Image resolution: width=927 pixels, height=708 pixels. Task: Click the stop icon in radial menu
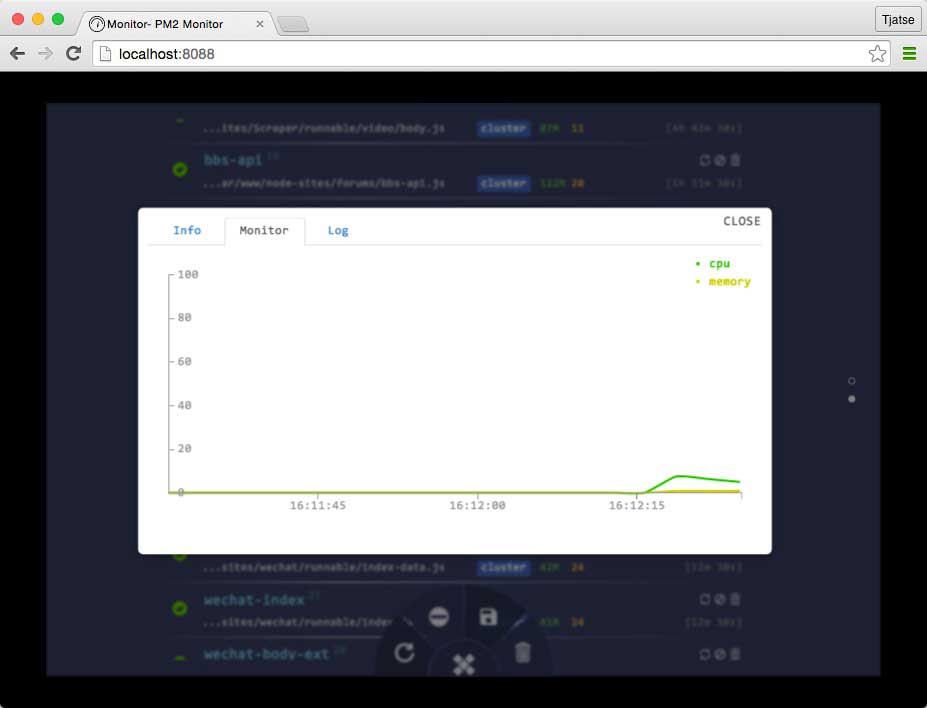pos(438,617)
